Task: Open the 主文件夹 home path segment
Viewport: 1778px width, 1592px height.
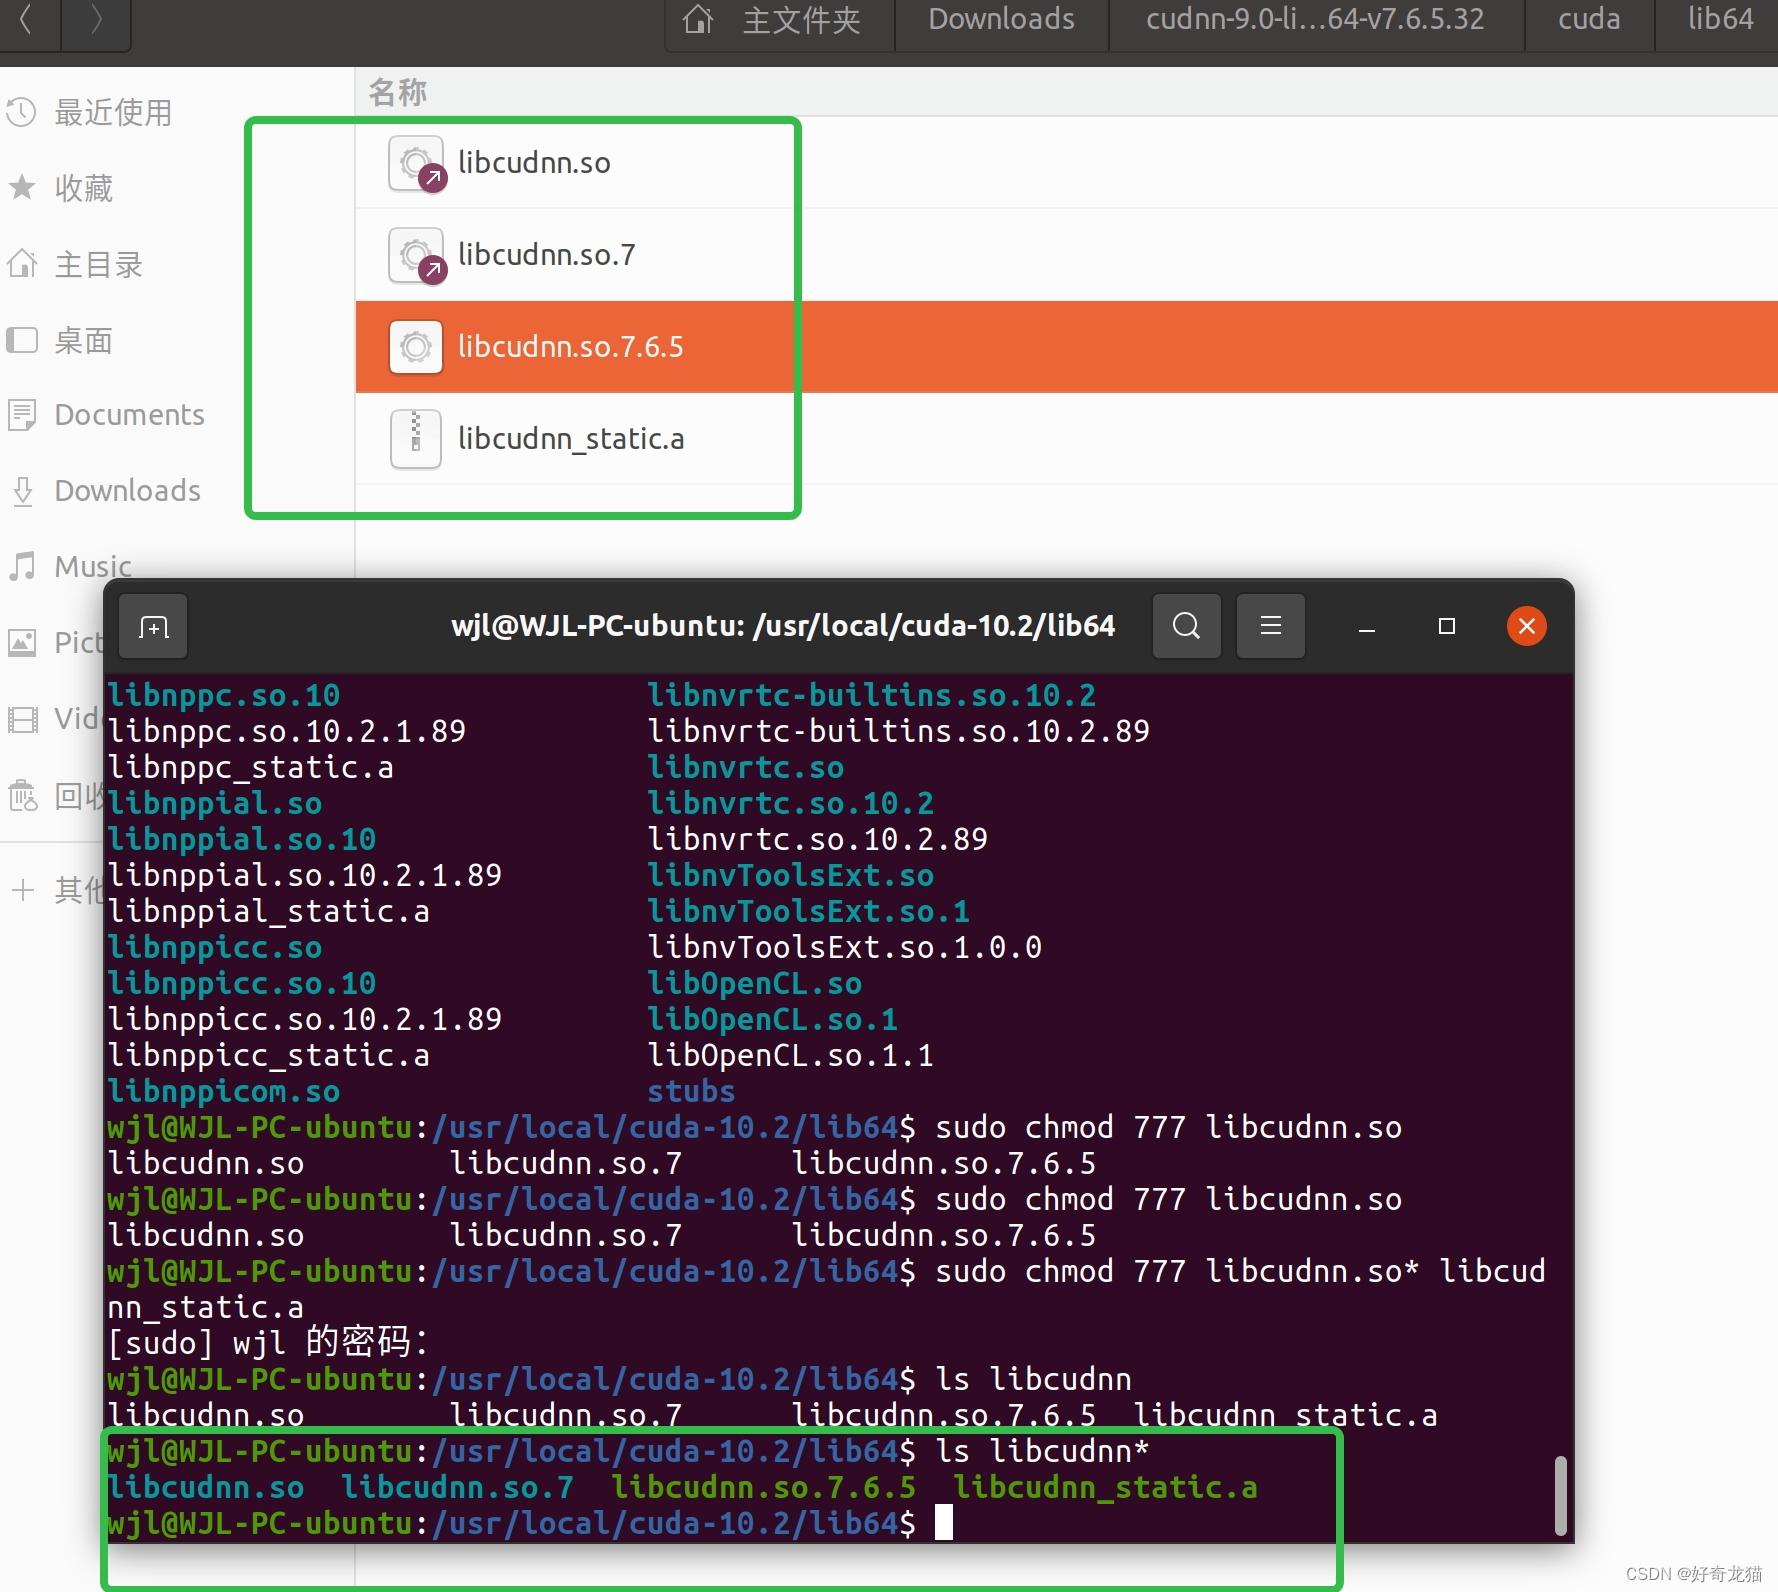Action: 780,20
